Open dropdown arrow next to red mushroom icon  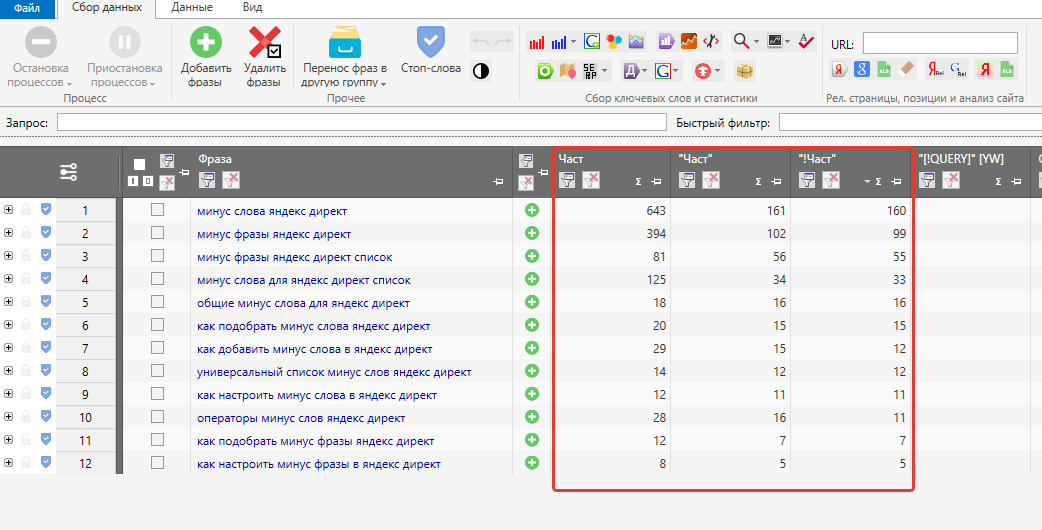pyautogui.click(x=718, y=70)
